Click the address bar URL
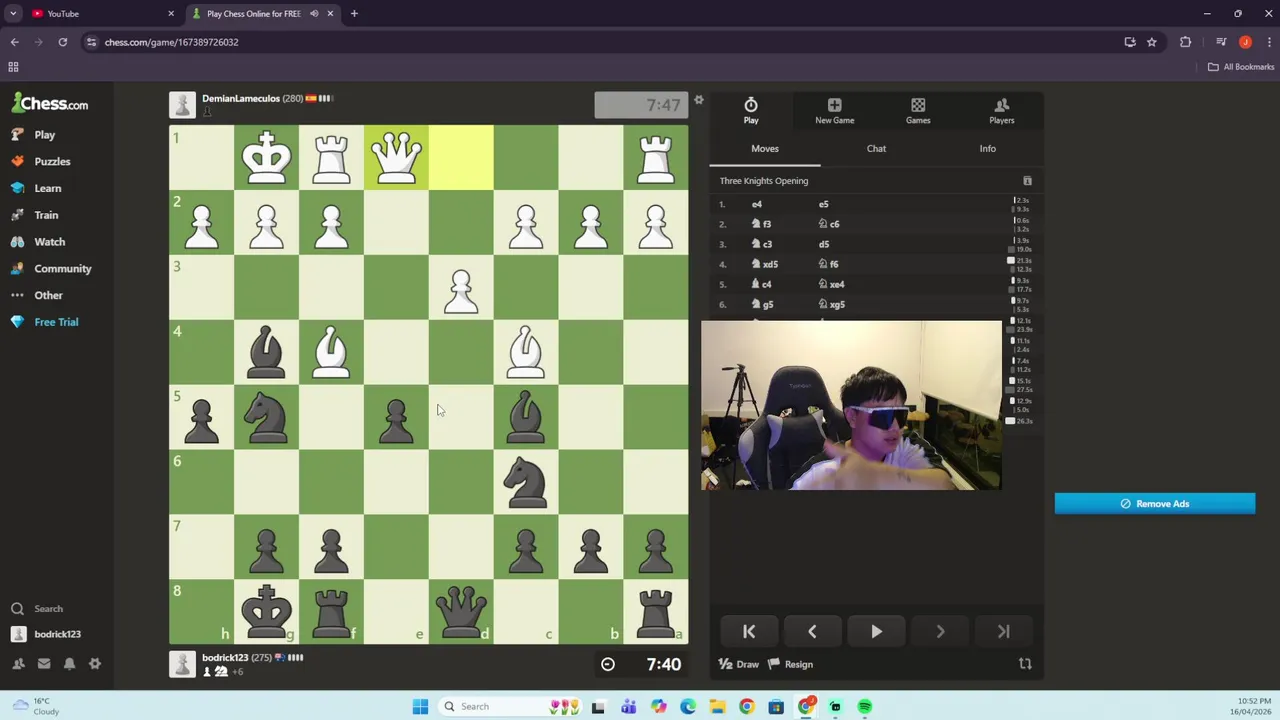The height and width of the screenshot is (720, 1280). 171,42
